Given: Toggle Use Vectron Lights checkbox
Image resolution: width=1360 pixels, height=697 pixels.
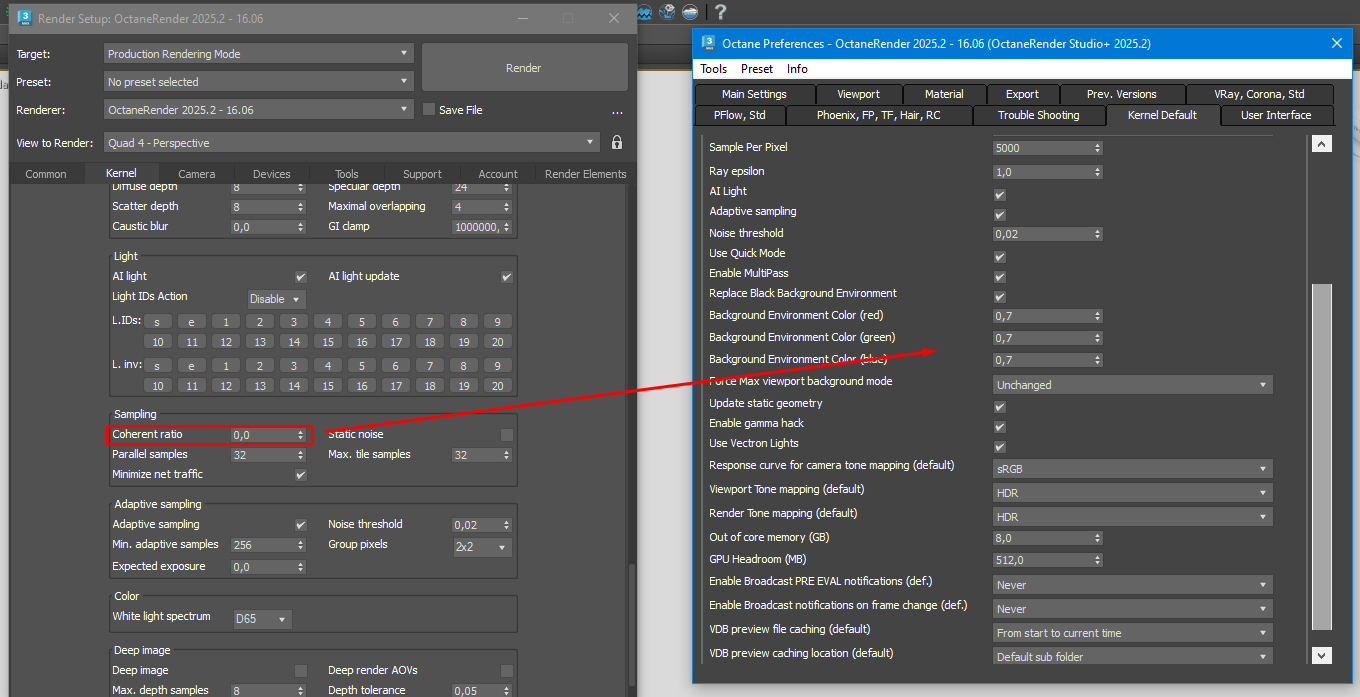Looking at the screenshot, I should point(1000,447).
